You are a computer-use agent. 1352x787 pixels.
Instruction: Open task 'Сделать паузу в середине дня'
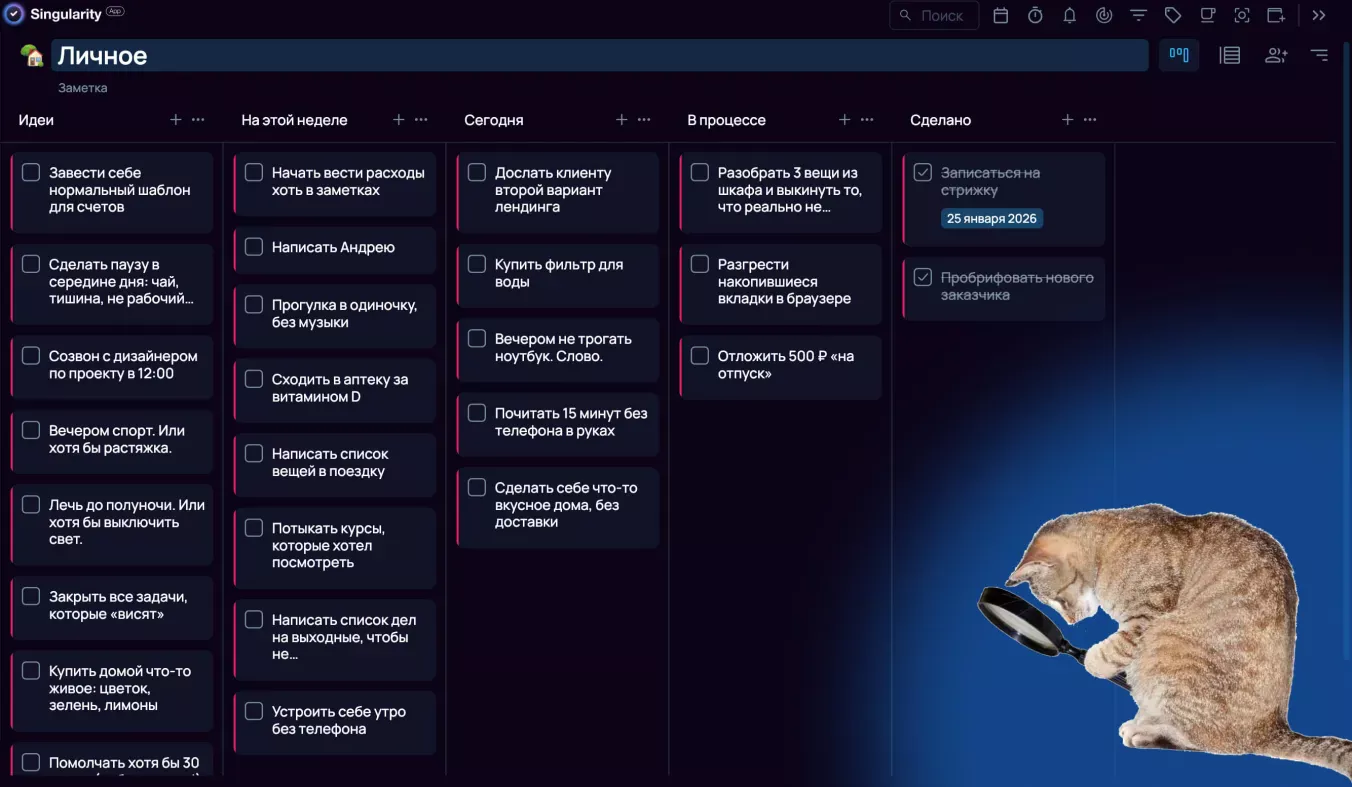point(112,283)
